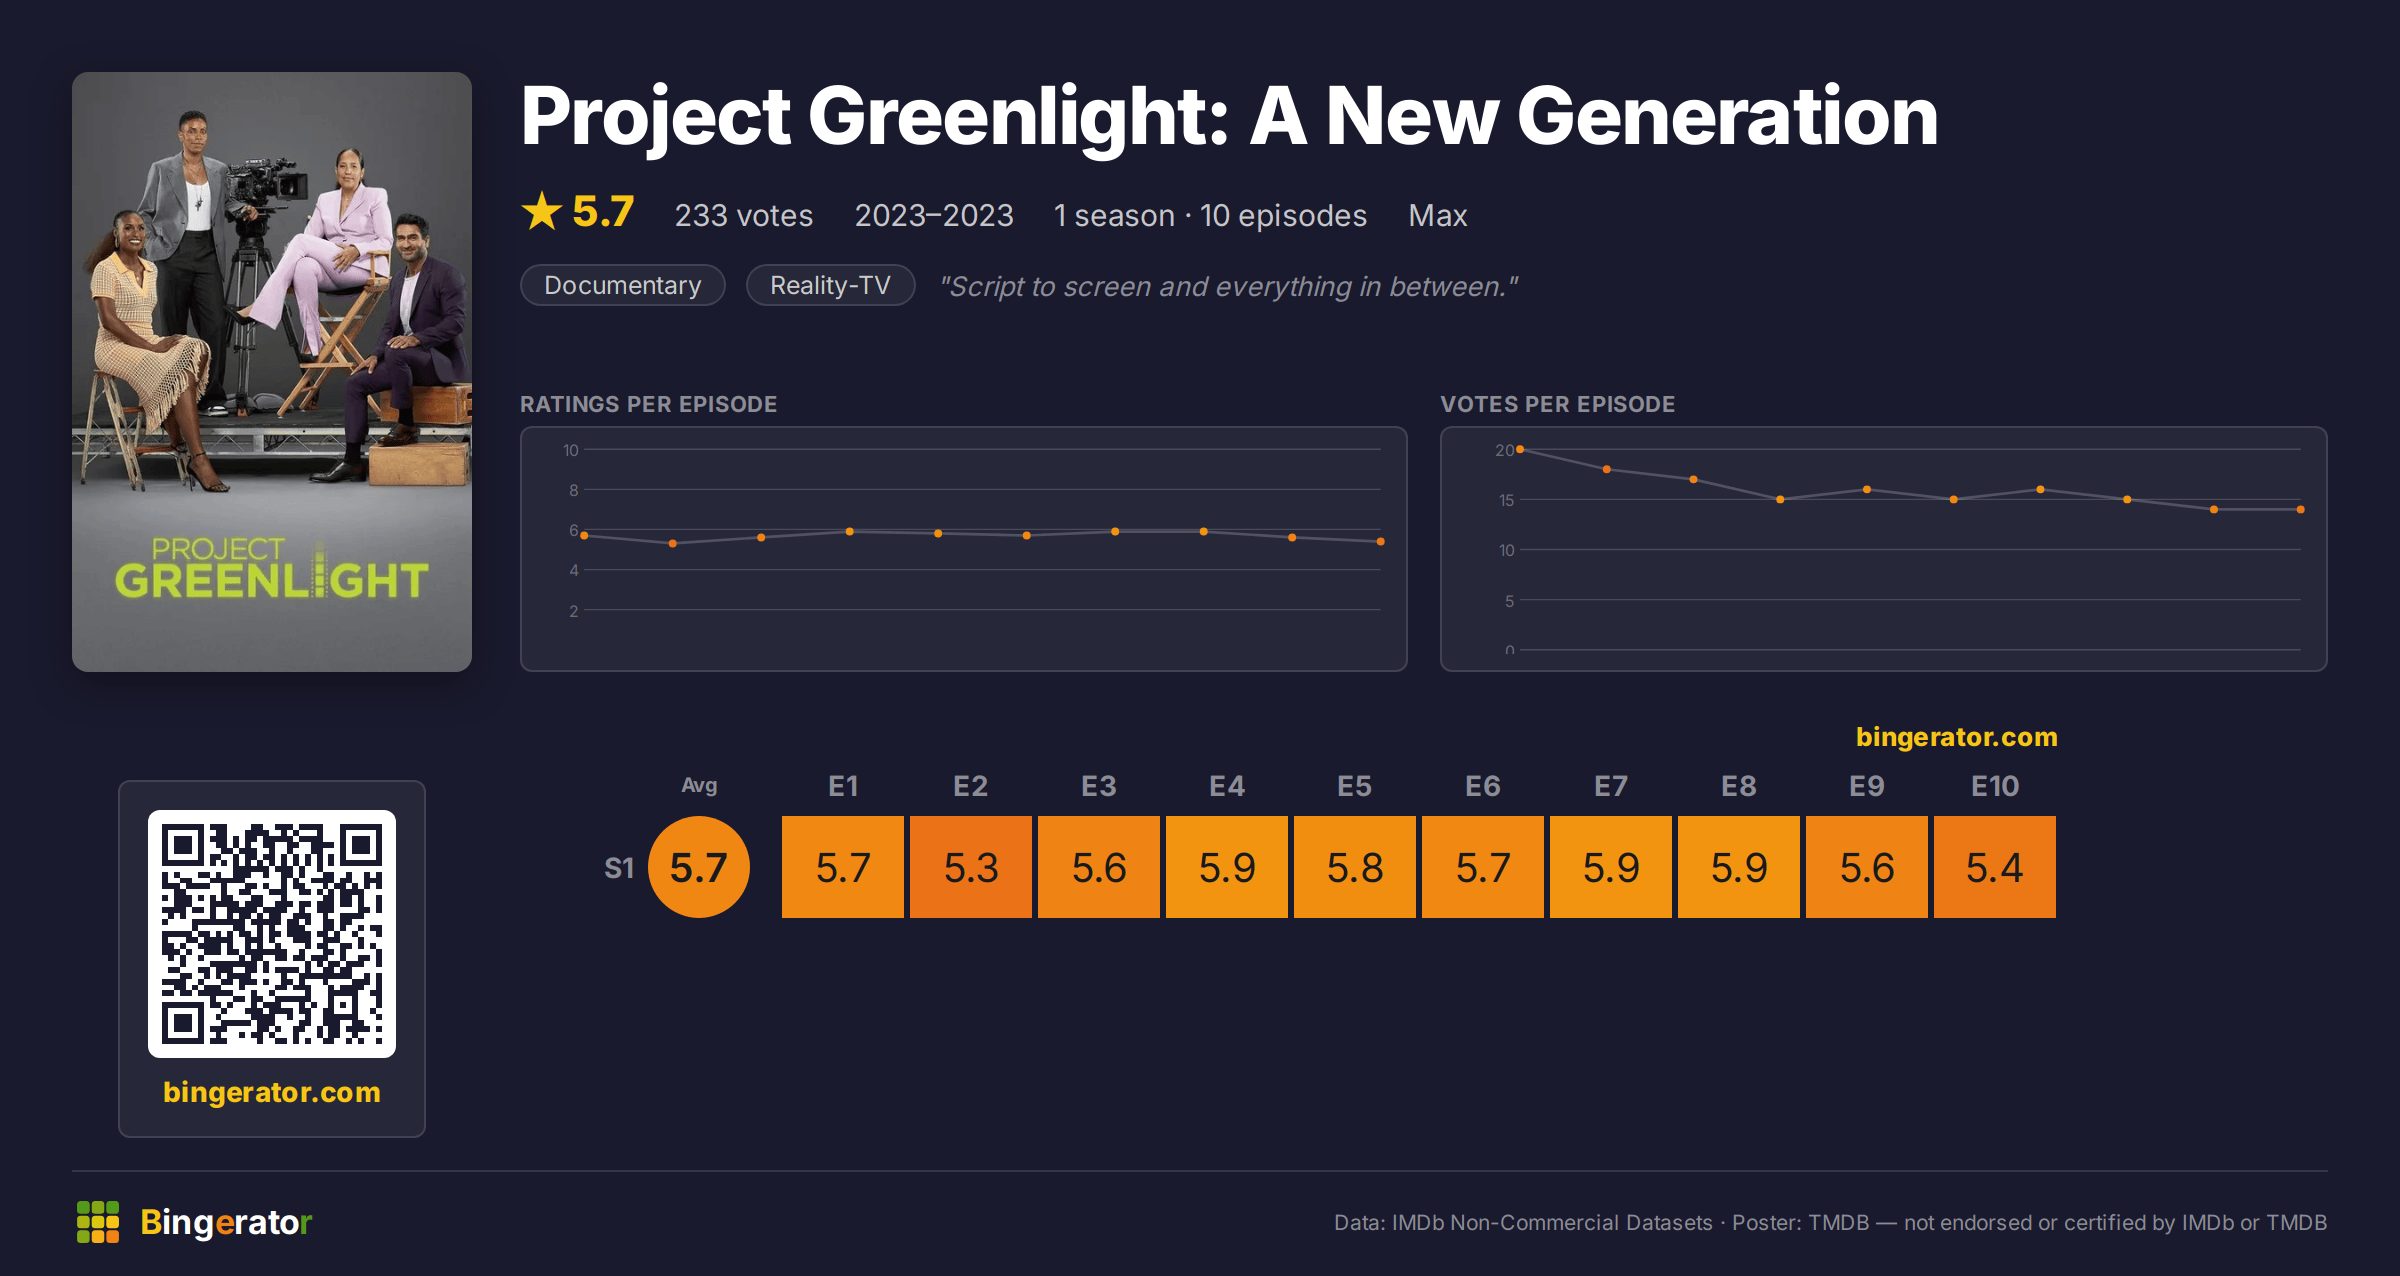Viewport: 2400px width, 1276px height.
Task: Open the bingerator.com link above the episode grid
Action: click(x=1957, y=737)
